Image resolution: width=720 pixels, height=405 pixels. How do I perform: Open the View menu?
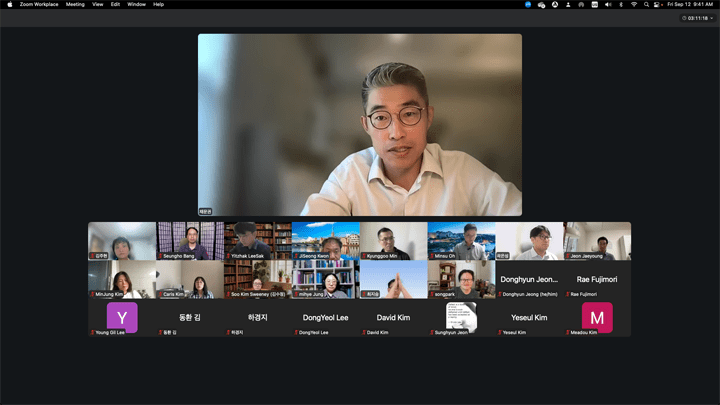click(x=98, y=4)
